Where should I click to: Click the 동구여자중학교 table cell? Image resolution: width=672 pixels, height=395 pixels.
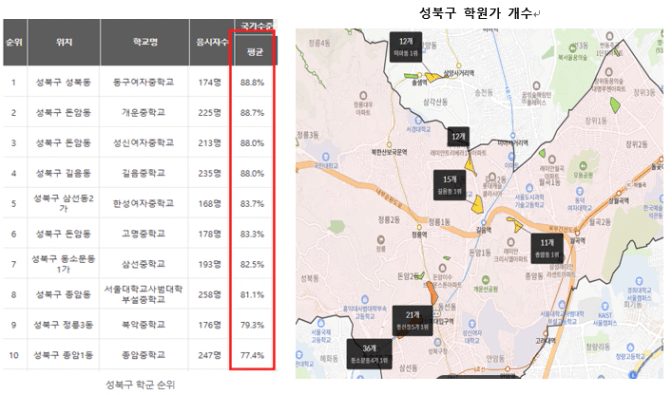[x=144, y=82]
